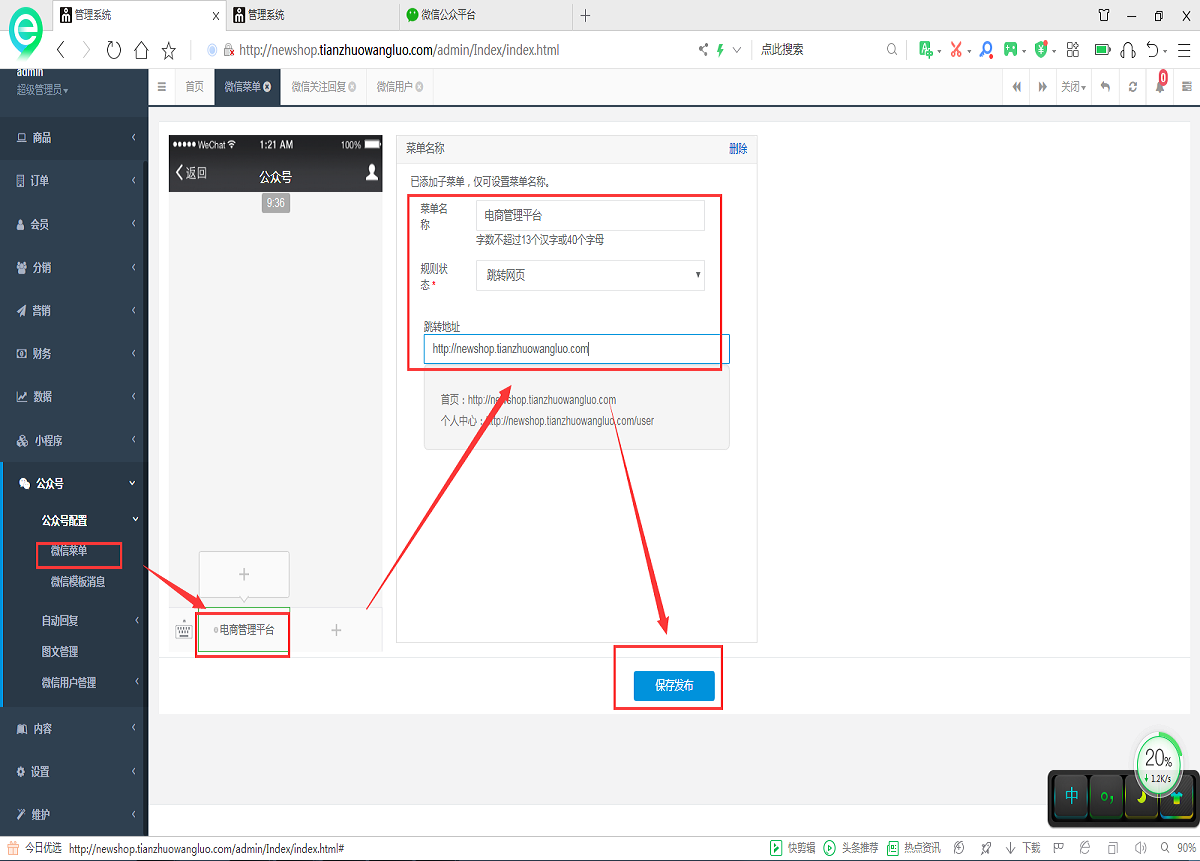Click the notification bell icon
This screenshot has height=861, width=1200.
[x=1160, y=87]
